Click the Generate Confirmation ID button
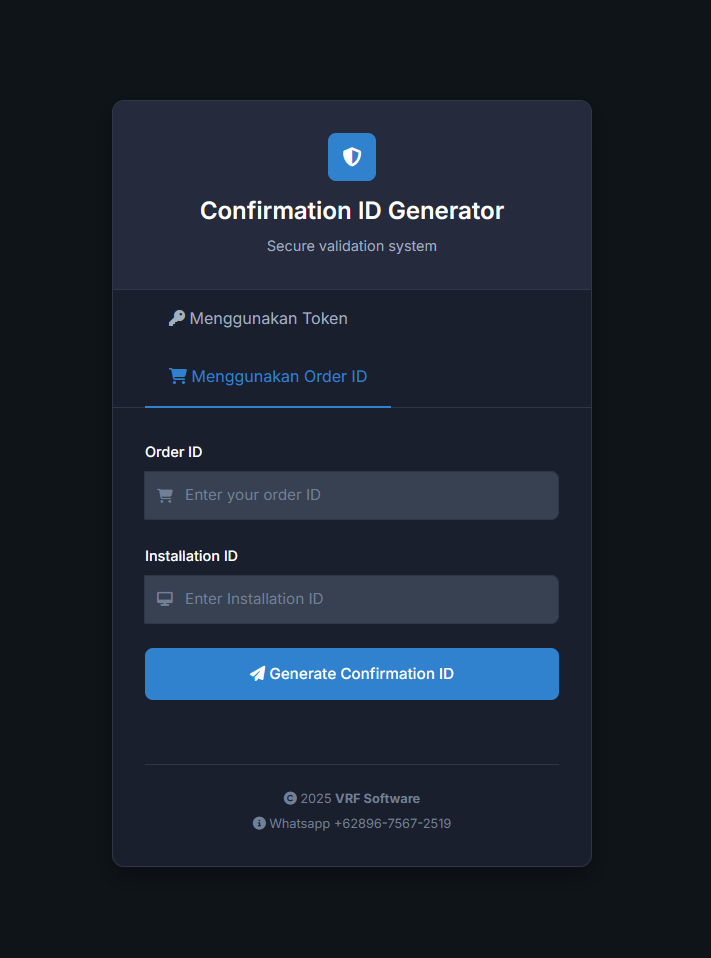The image size is (711, 958). (x=352, y=674)
